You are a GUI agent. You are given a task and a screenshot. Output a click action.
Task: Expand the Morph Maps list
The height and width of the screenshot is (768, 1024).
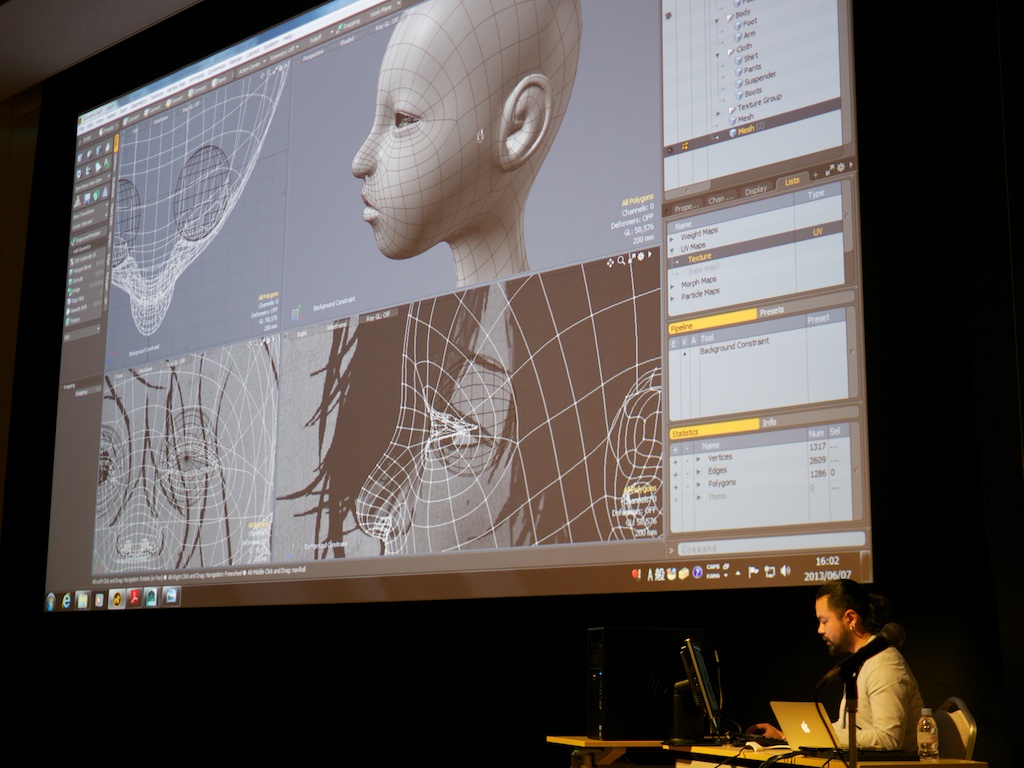pyautogui.click(x=673, y=287)
